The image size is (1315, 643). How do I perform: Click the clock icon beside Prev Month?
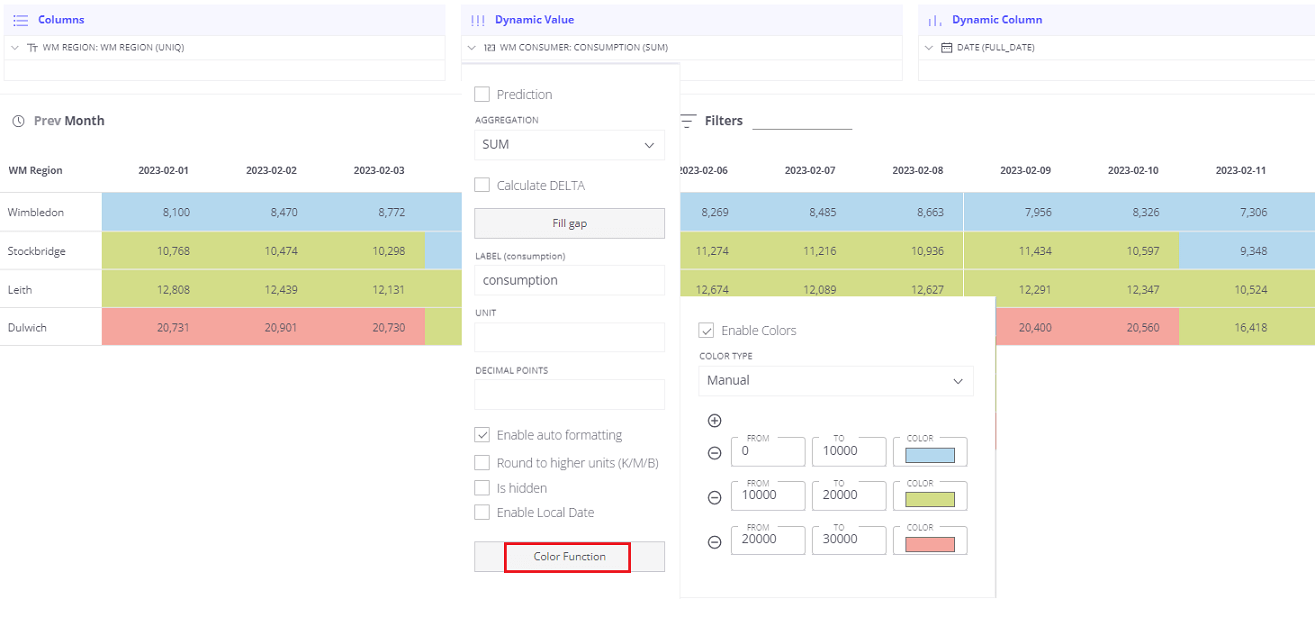17,120
